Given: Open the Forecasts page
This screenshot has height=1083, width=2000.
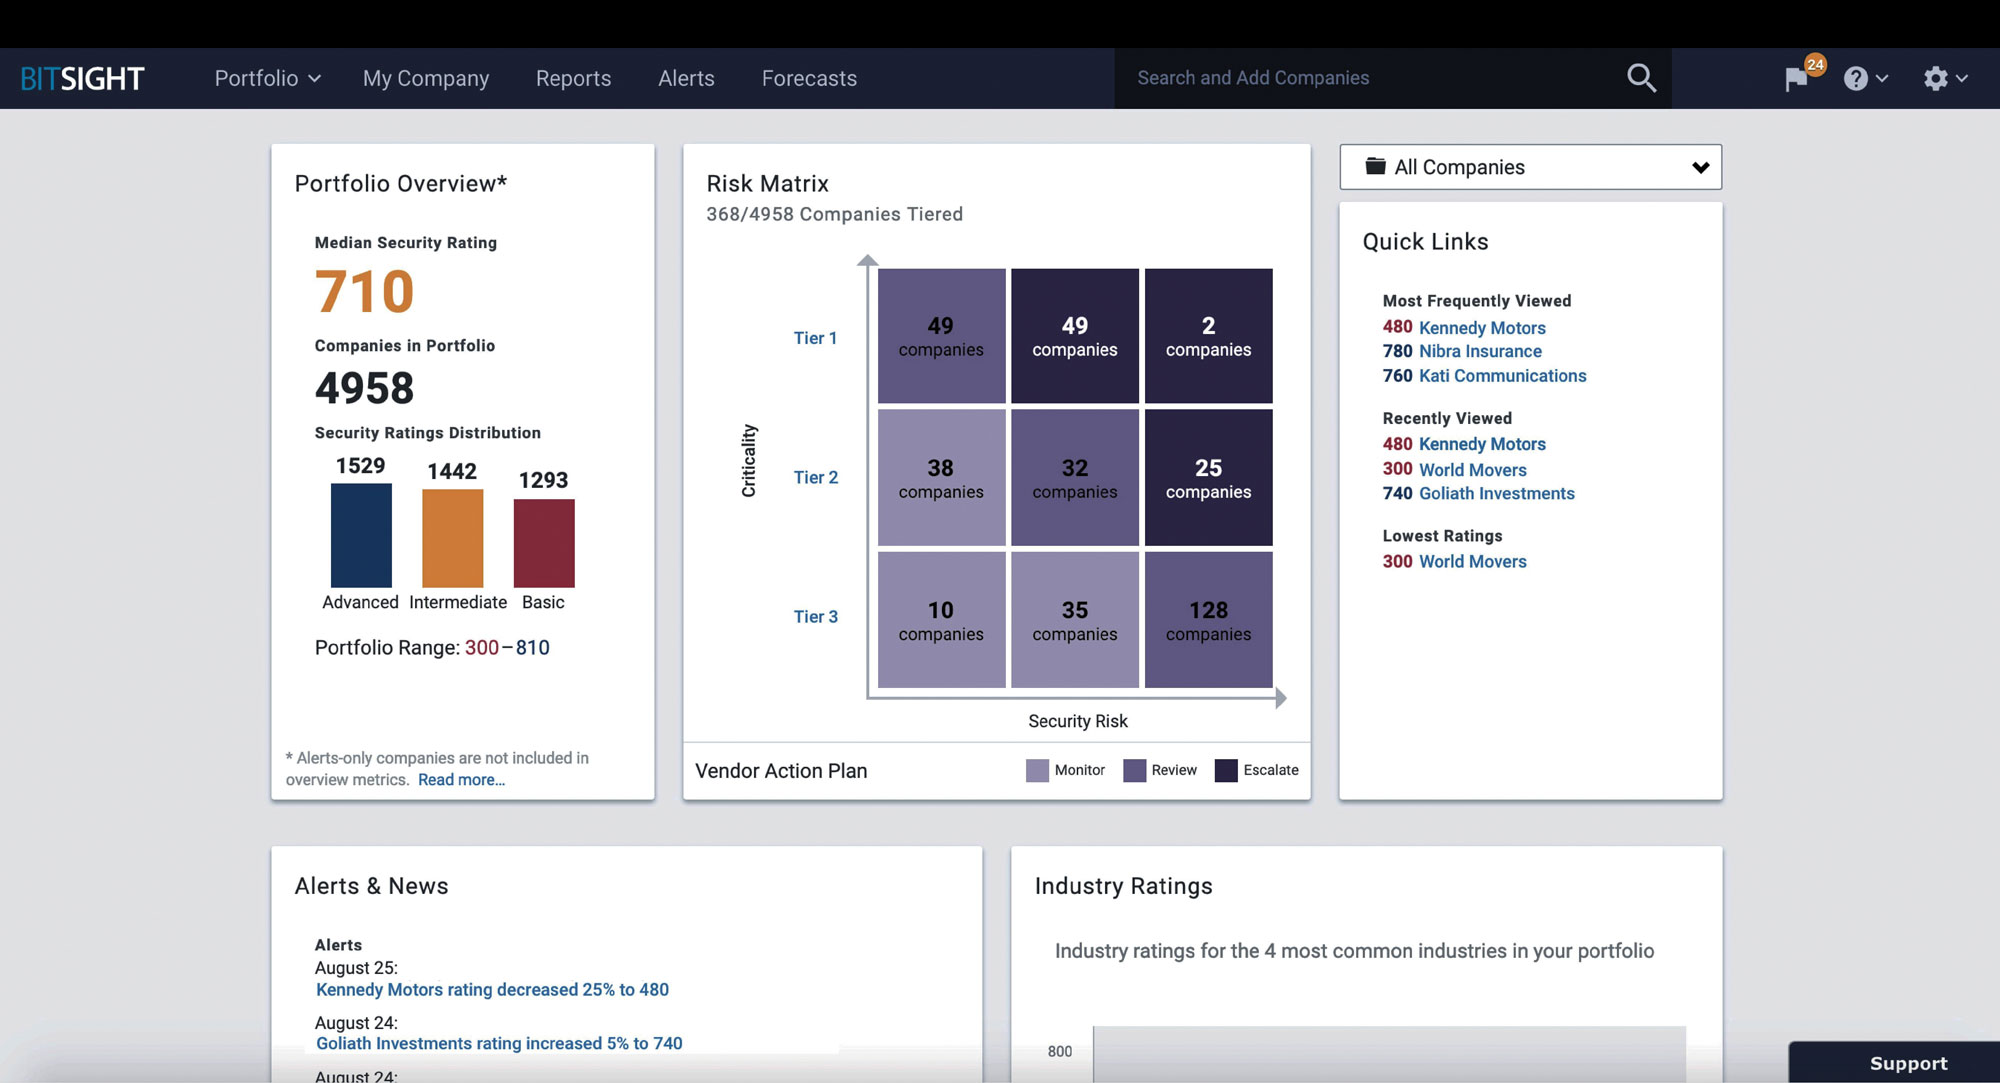Looking at the screenshot, I should [x=808, y=78].
